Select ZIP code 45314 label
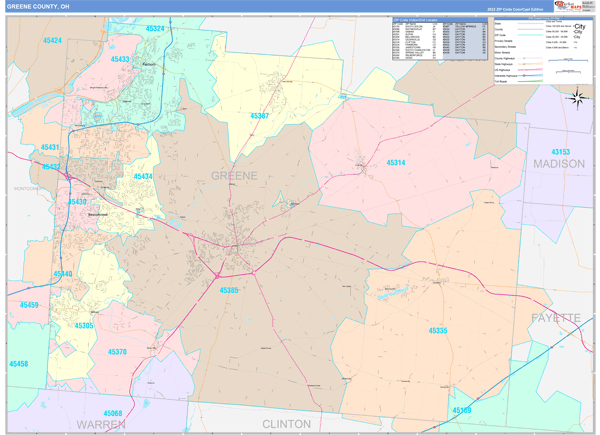This screenshot has height=435, width=600. pos(396,162)
